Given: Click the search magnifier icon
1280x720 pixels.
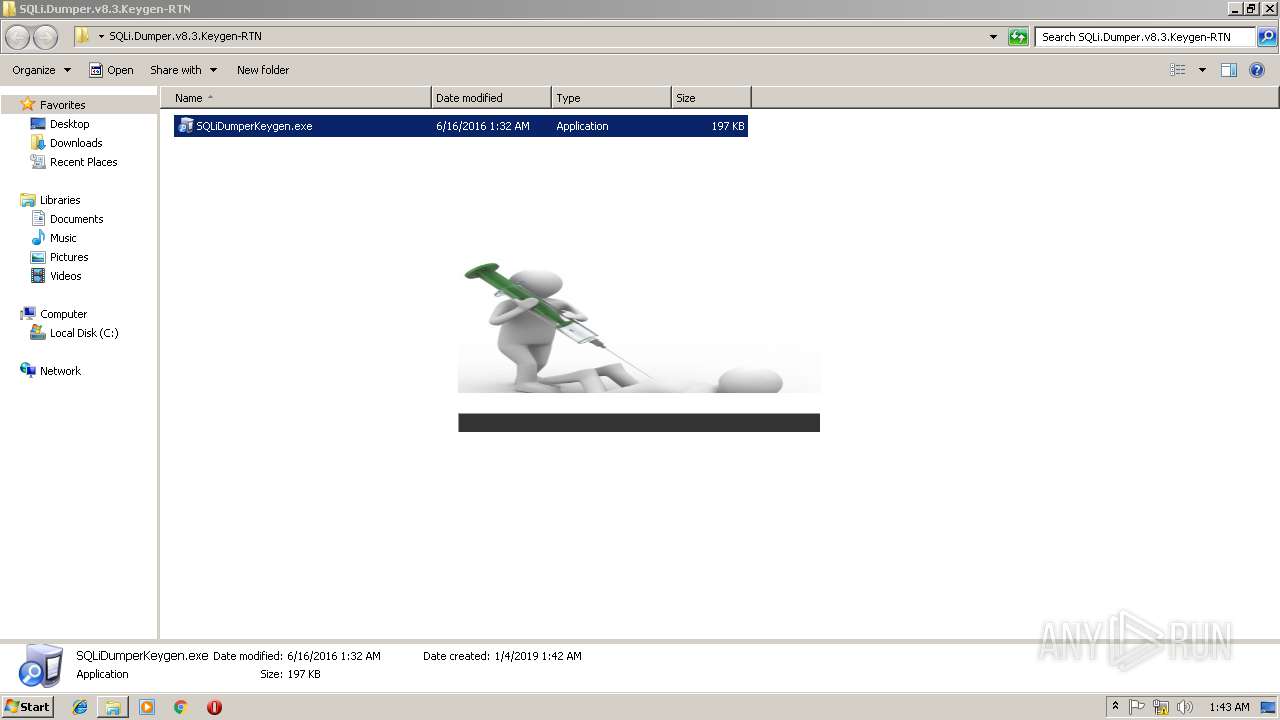Looking at the screenshot, I should click(1267, 37).
